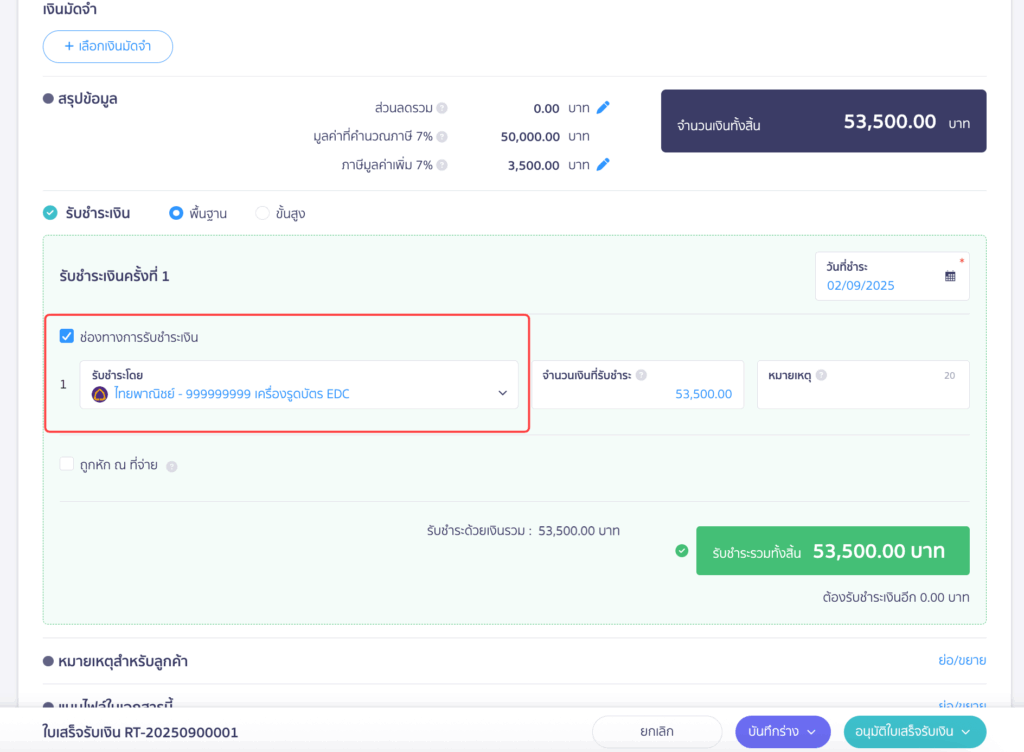Select the พื้นฐาน radio option
The height and width of the screenshot is (752, 1024).
click(x=176, y=213)
